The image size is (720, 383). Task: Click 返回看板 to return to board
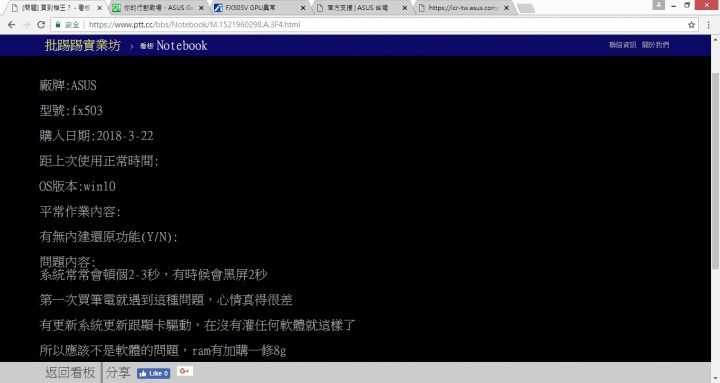[x=70, y=372]
